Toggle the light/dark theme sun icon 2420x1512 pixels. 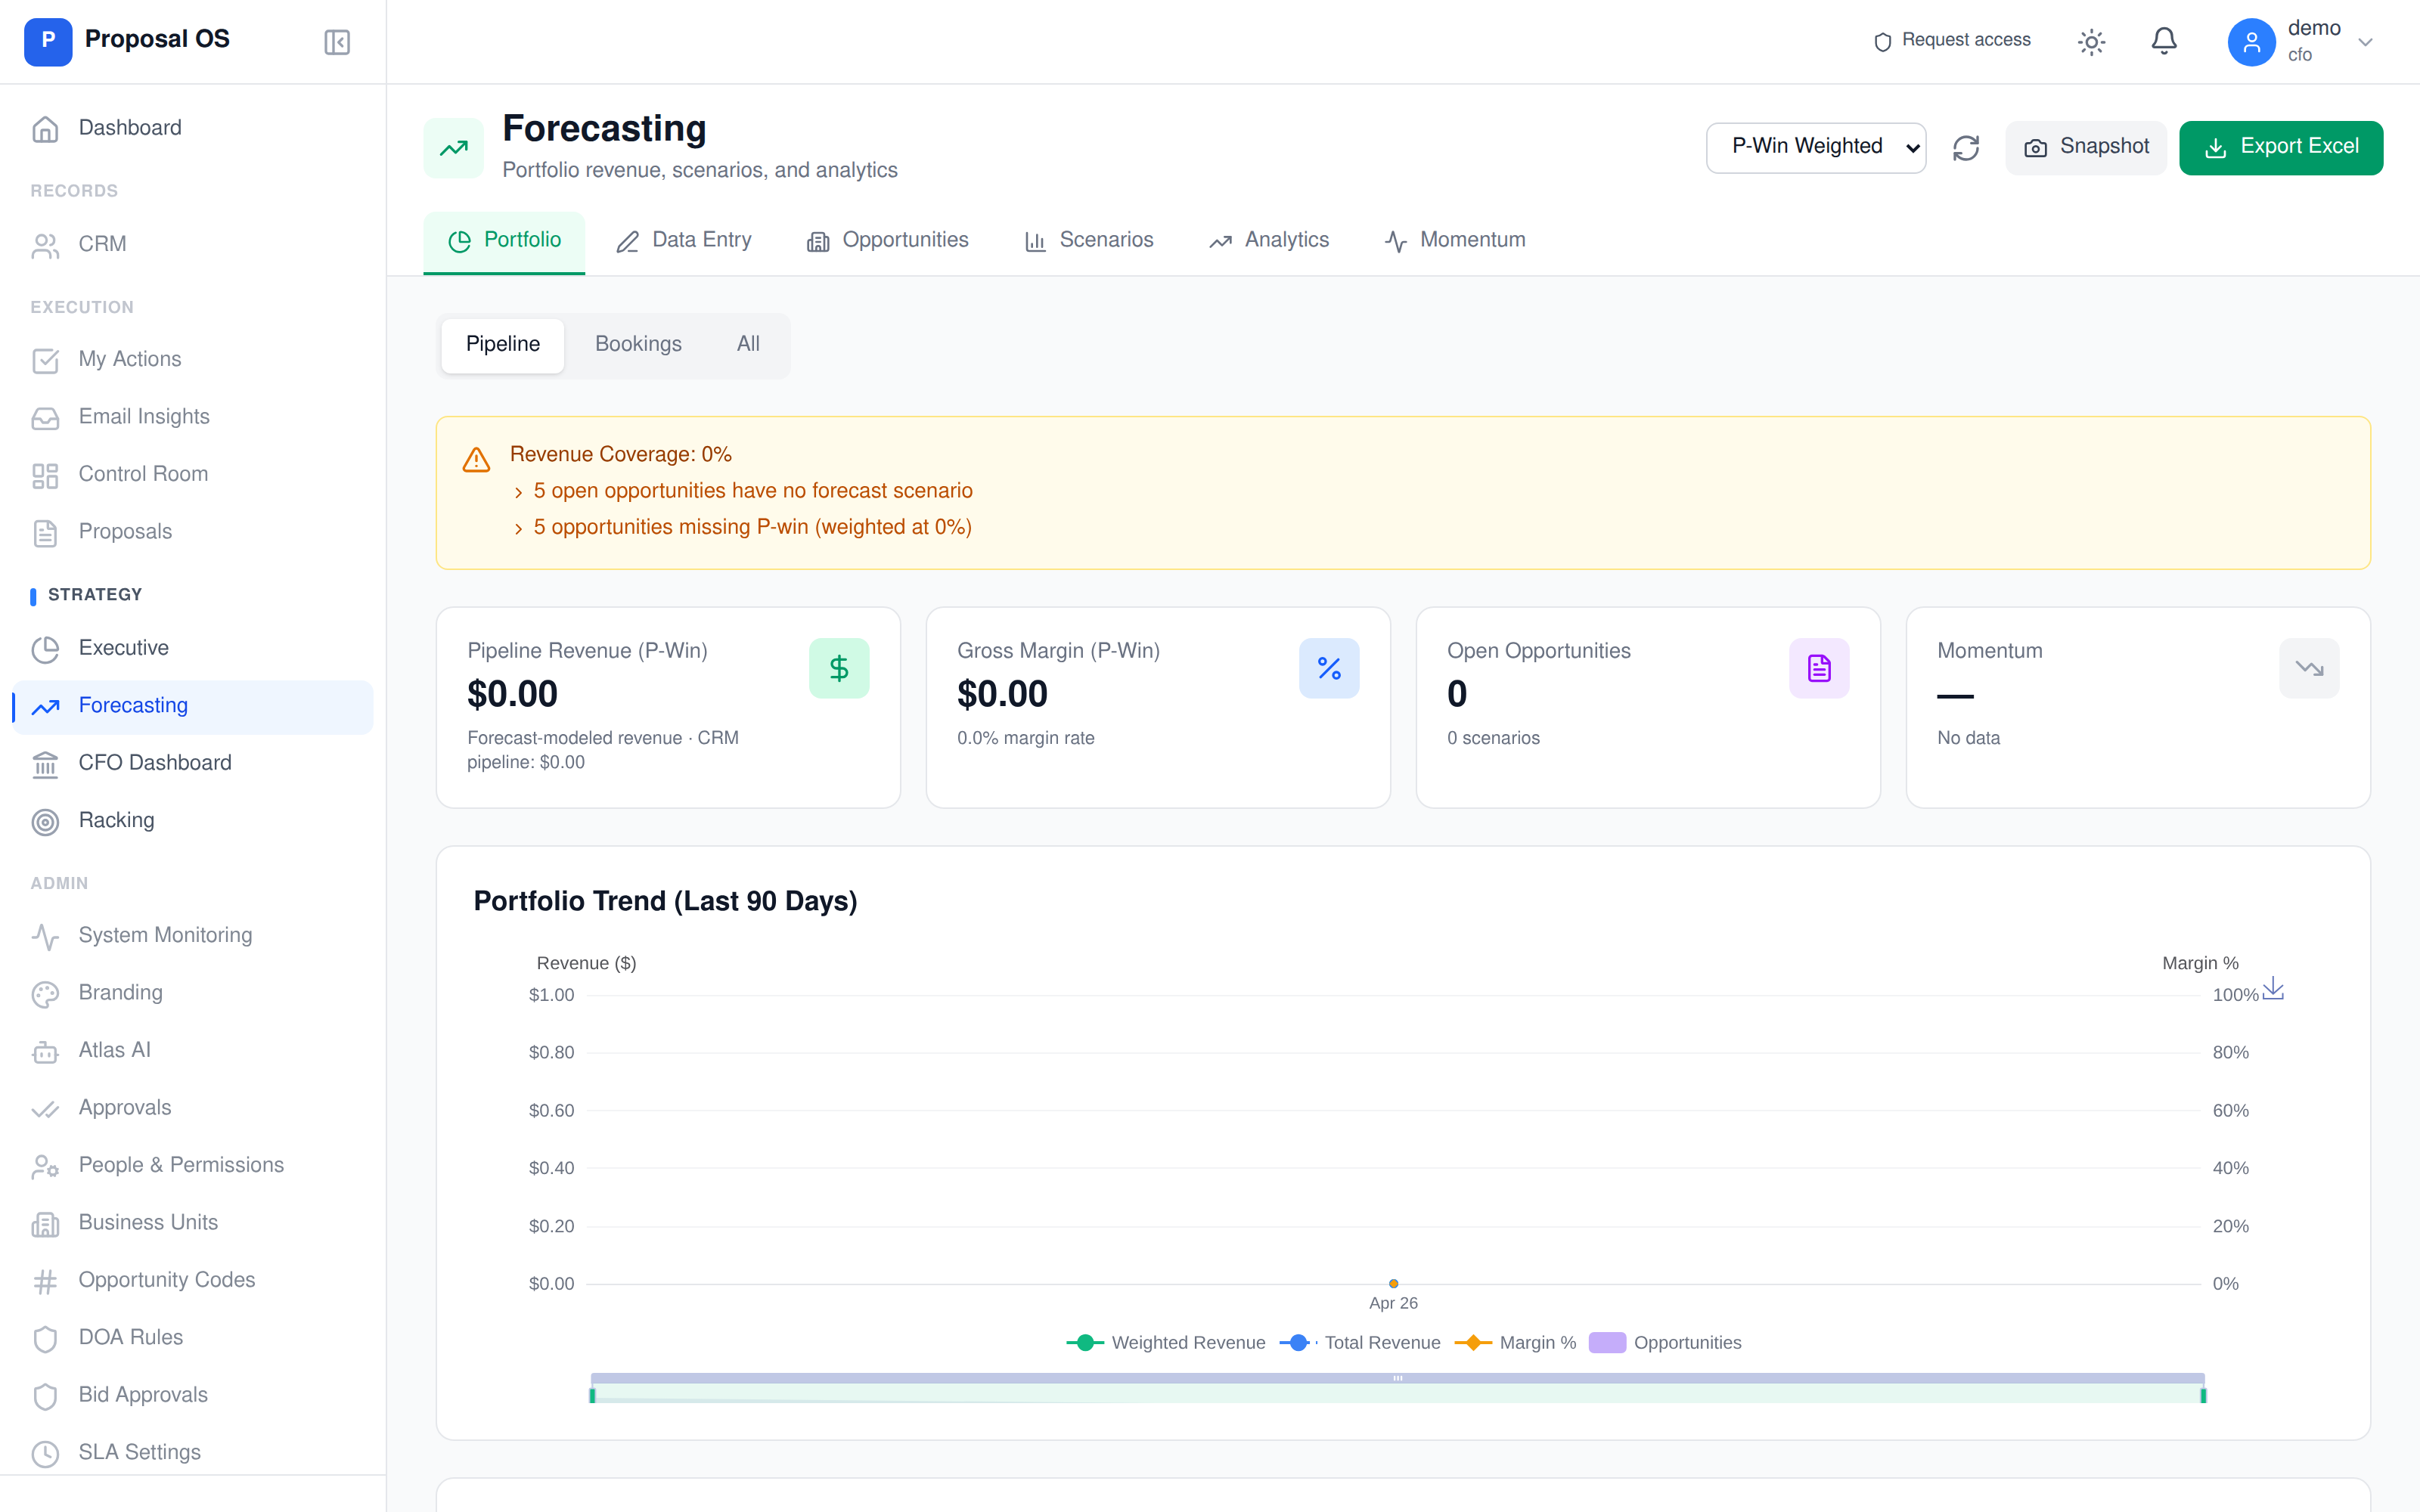point(2091,41)
